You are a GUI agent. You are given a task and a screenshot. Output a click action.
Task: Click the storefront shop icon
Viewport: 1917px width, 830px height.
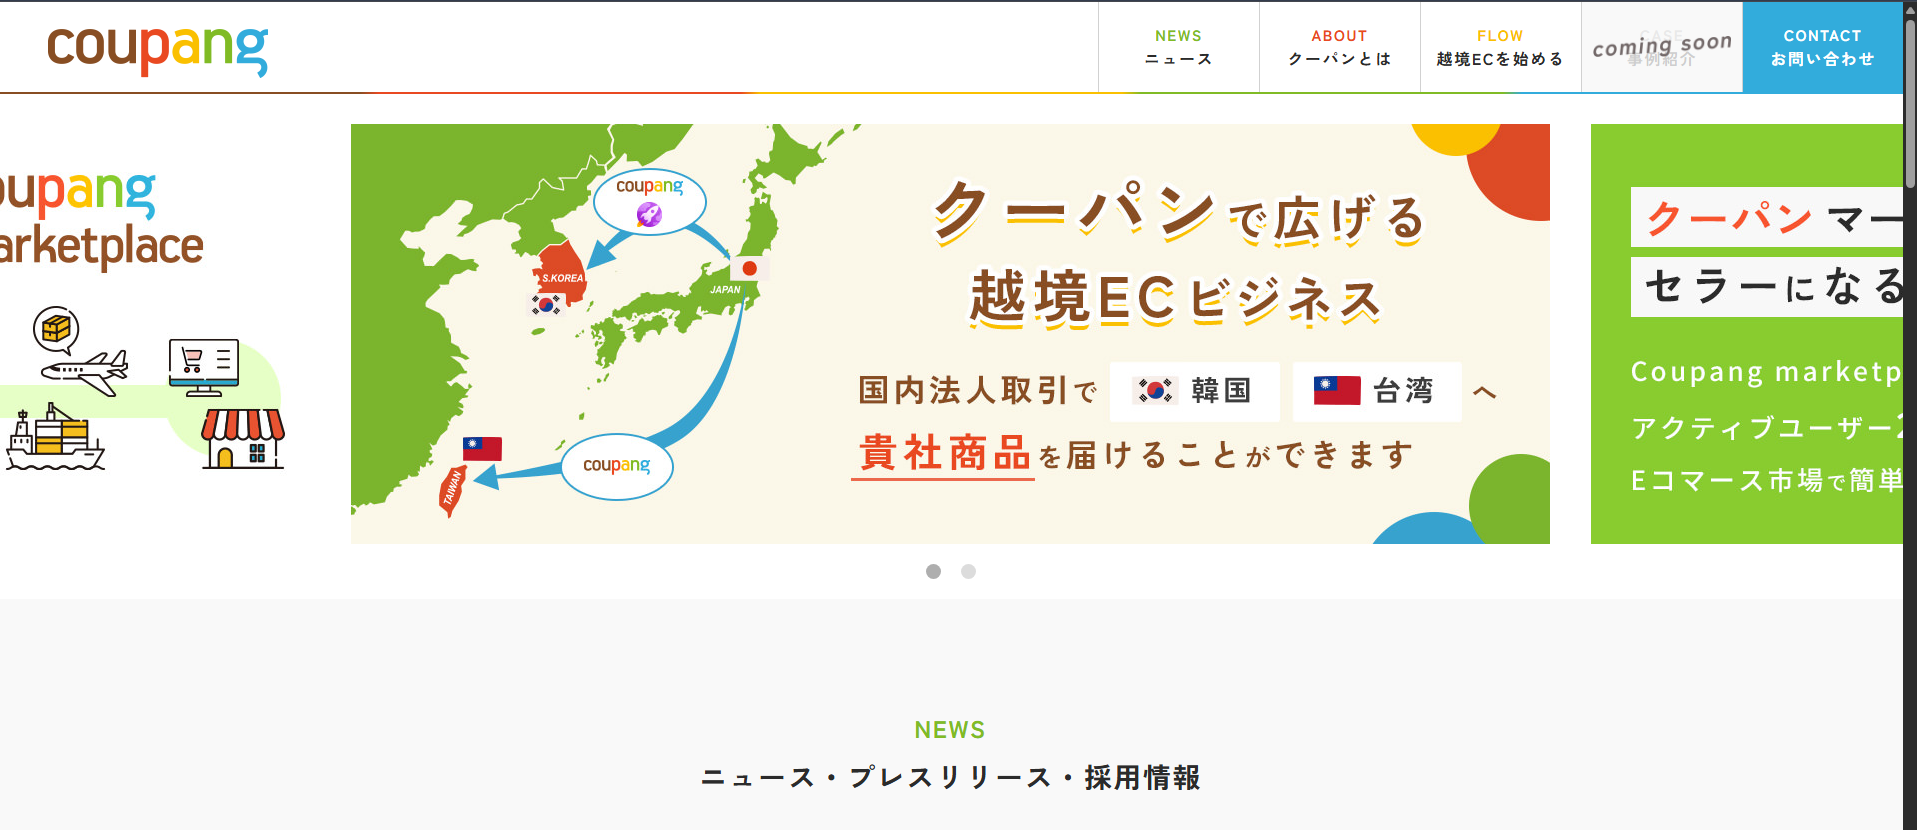coord(243,438)
